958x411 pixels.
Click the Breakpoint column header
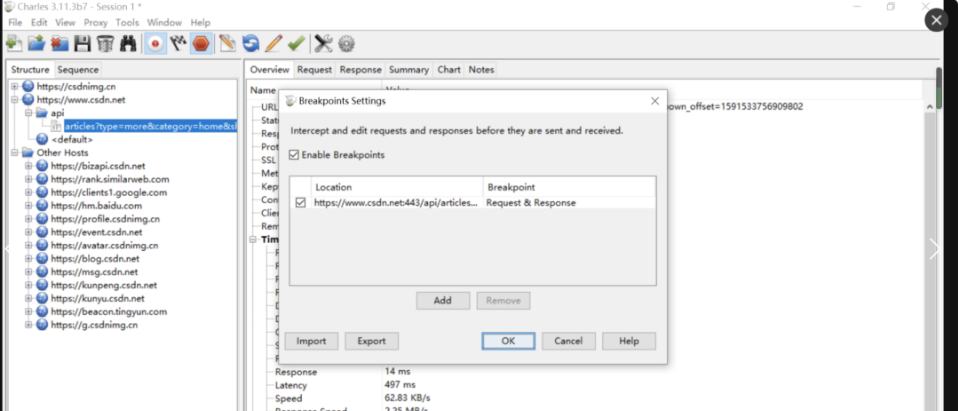(x=569, y=187)
